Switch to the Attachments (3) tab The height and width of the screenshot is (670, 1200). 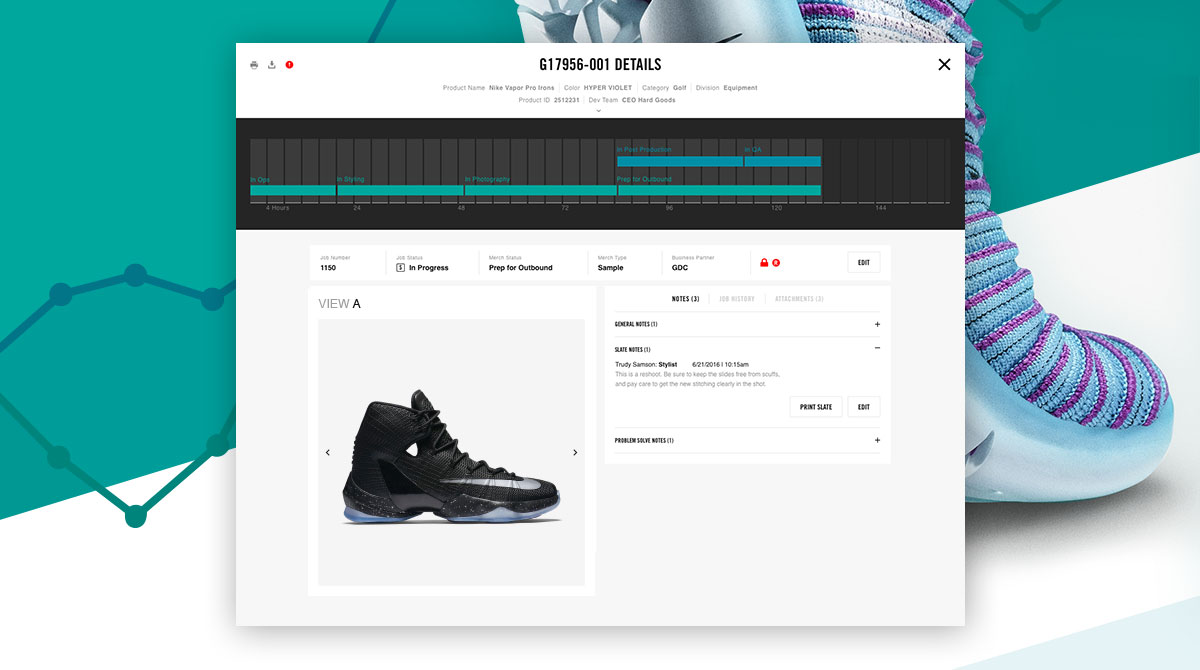(x=799, y=299)
